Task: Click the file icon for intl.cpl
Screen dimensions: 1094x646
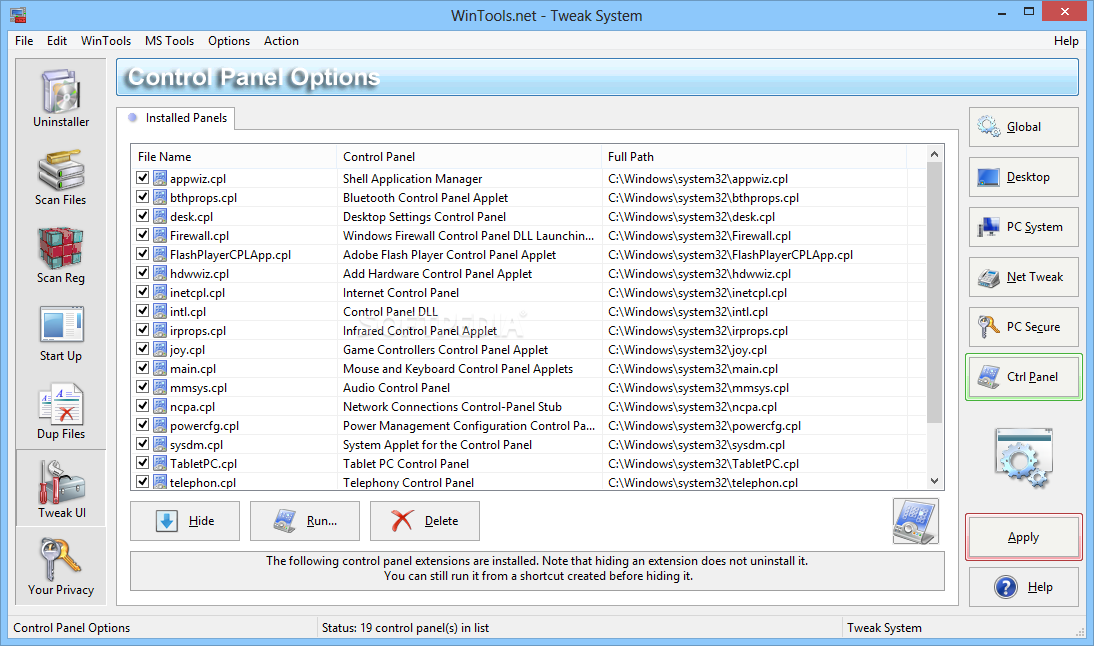Action: point(160,312)
